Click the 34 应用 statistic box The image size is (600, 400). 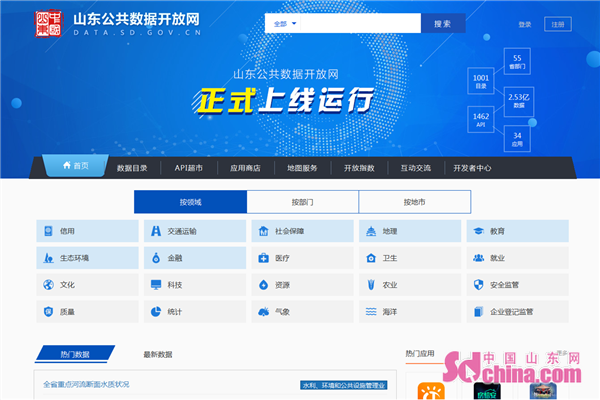(x=517, y=139)
